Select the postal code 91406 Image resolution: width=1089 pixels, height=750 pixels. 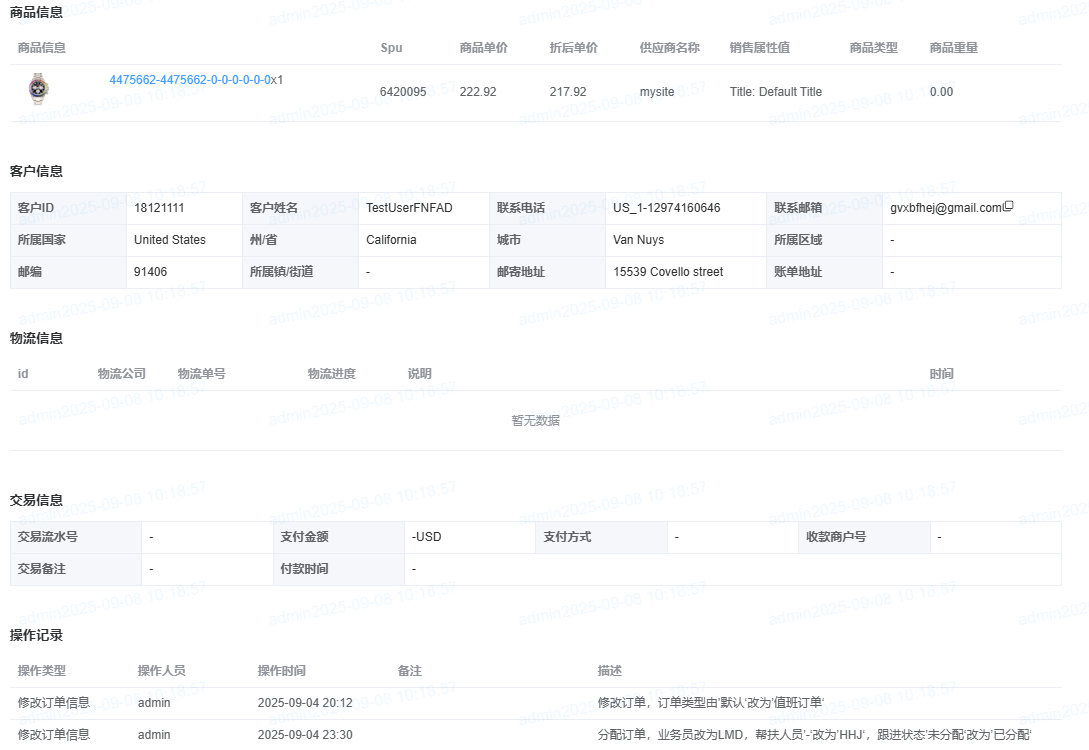pyautogui.click(x=151, y=272)
